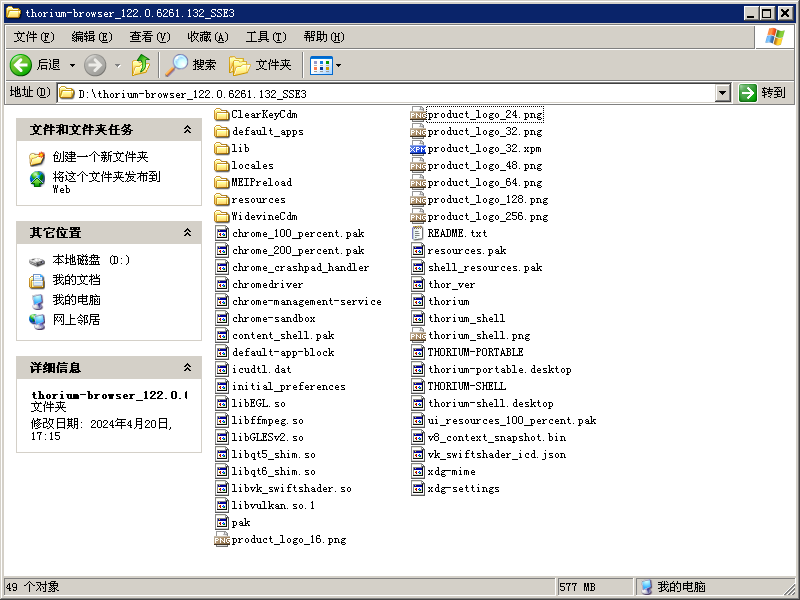Expand the Views dropdown arrow
This screenshot has width=800, height=600.
pyautogui.click(x=338, y=65)
